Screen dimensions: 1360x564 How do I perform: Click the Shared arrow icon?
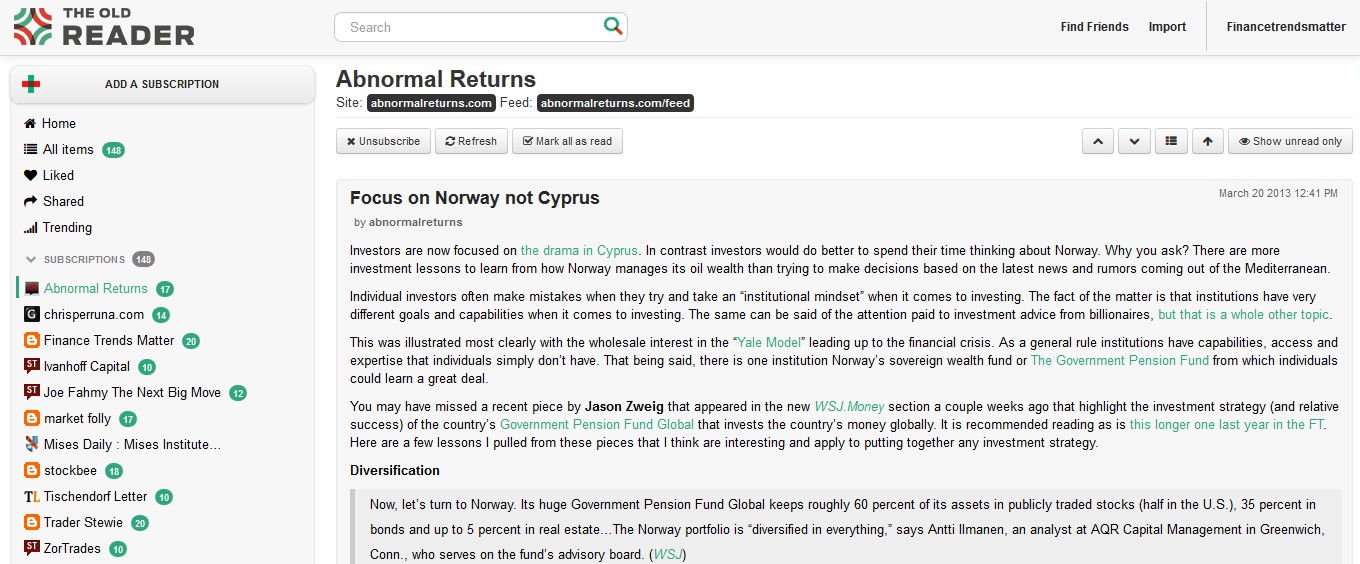tap(30, 201)
